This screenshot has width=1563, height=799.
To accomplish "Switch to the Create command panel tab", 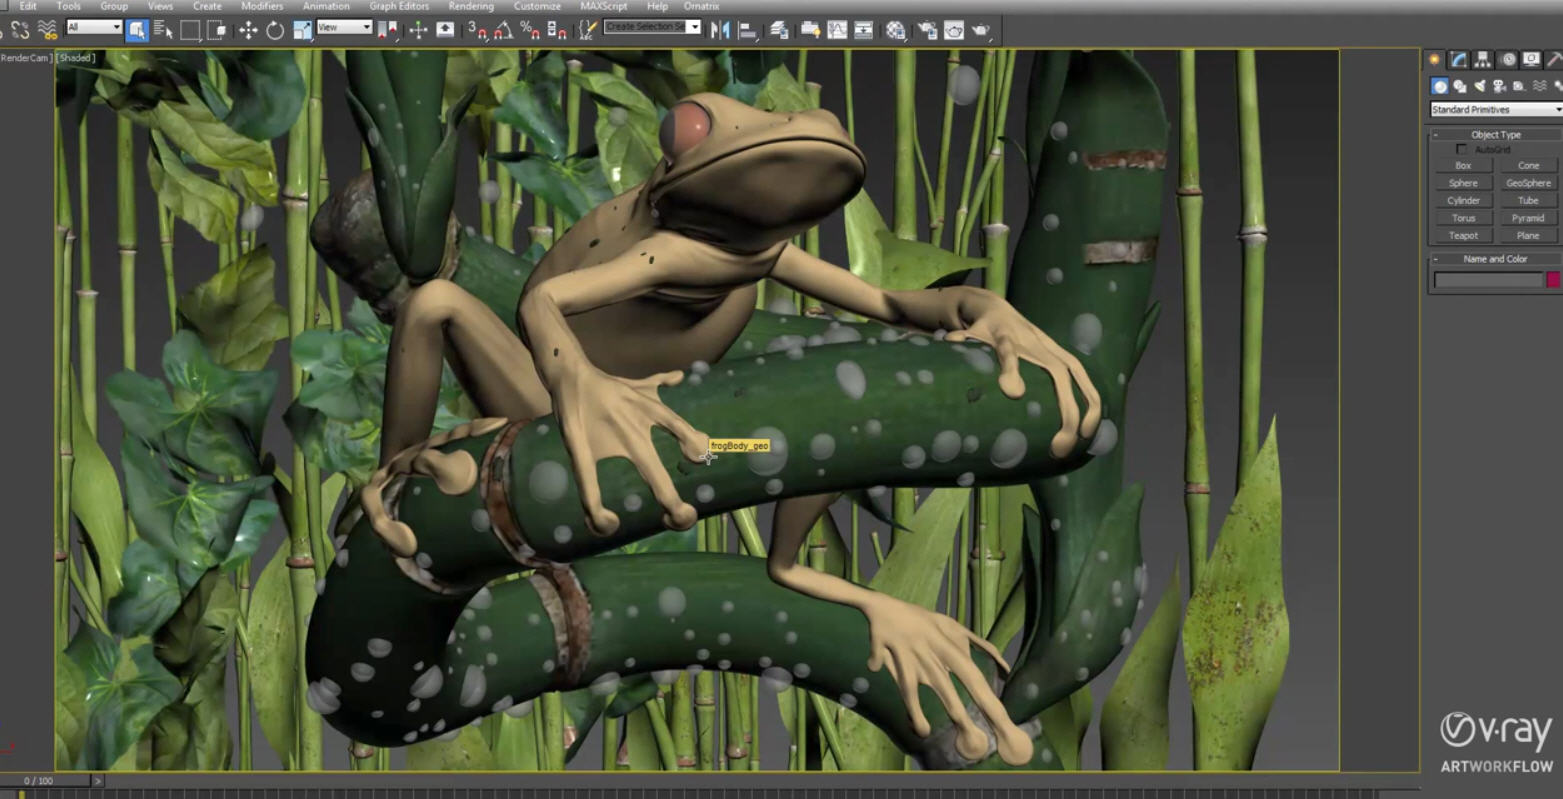I will [1435, 60].
